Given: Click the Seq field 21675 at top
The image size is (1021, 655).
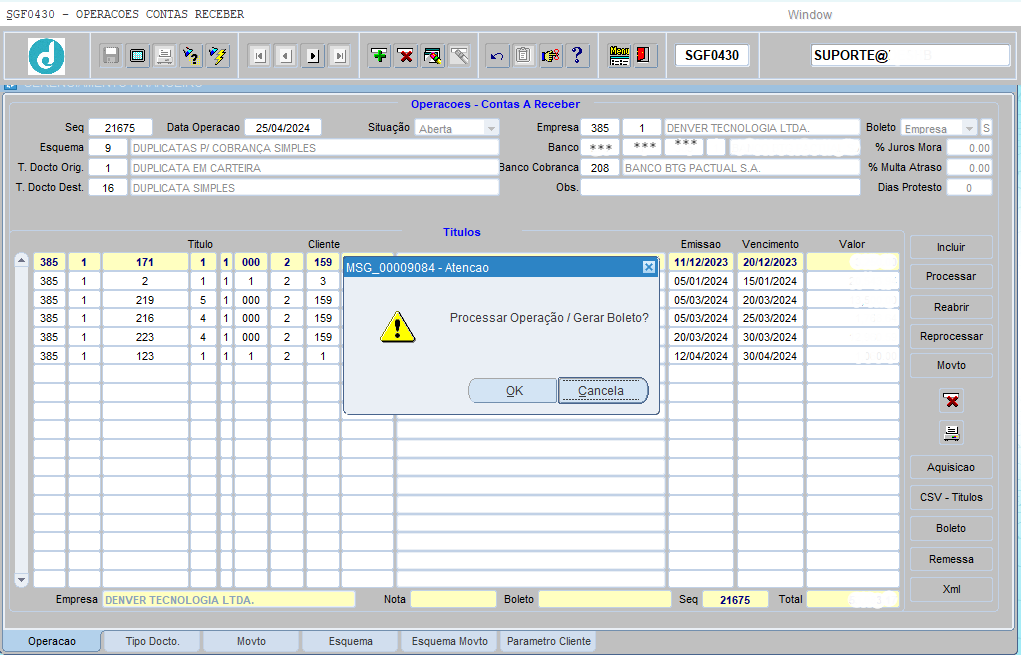Looking at the screenshot, I should 120,128.
